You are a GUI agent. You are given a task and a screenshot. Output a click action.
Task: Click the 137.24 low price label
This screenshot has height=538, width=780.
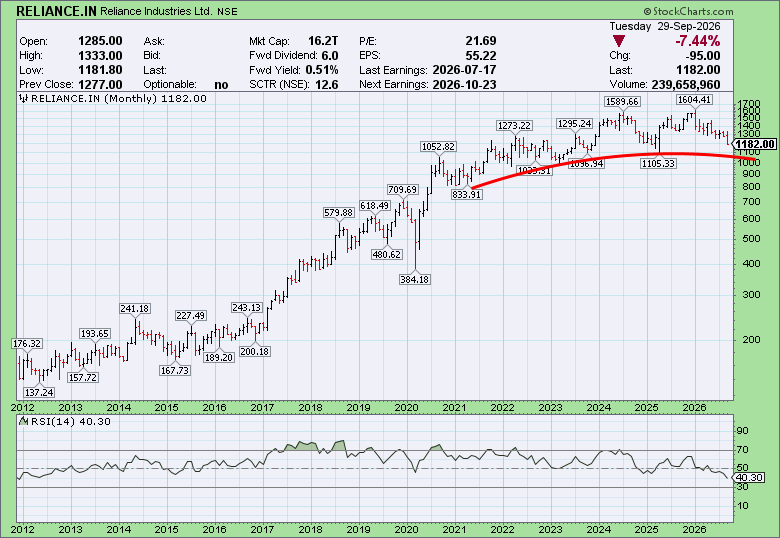[x=39, y=392]
